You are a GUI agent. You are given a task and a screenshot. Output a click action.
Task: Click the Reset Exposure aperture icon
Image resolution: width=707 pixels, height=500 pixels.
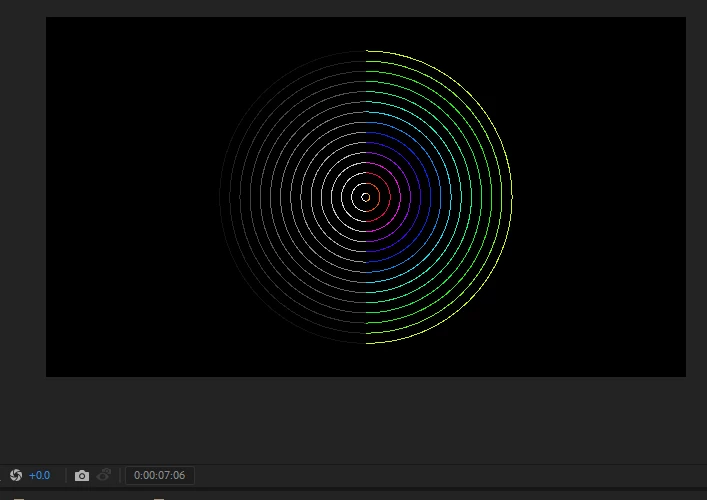point(16,475)
